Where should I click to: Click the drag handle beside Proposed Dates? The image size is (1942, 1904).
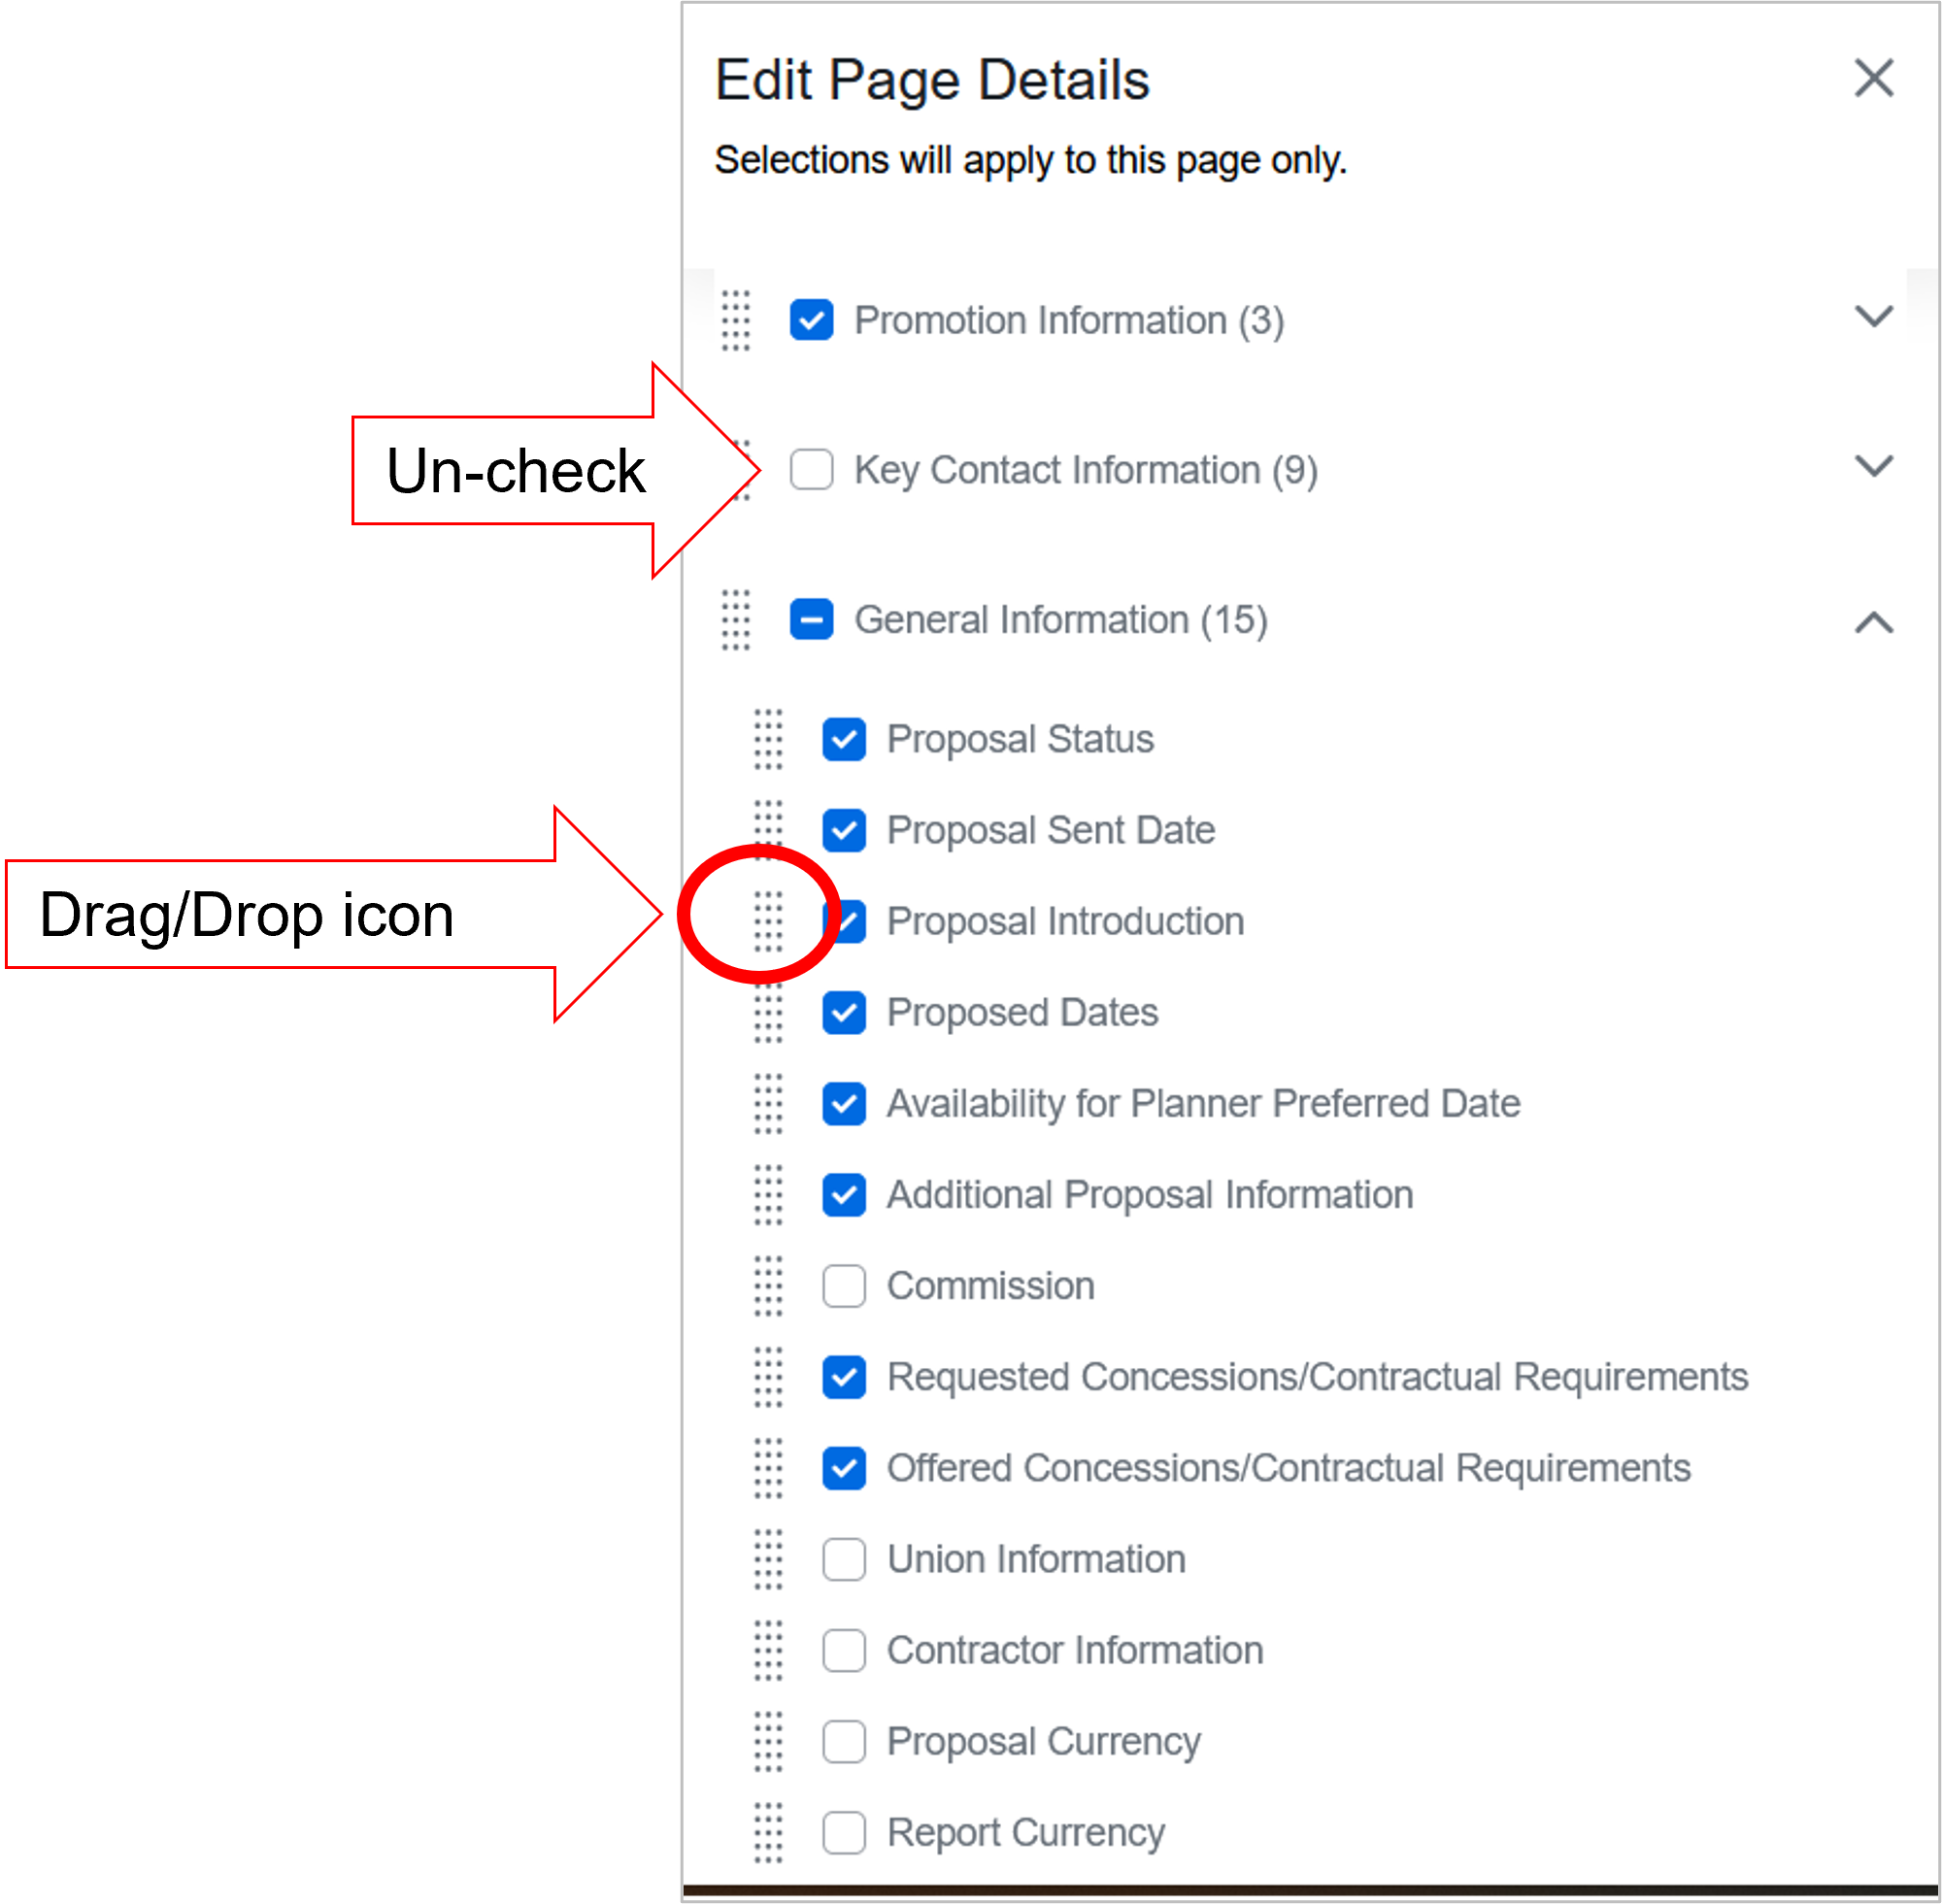pyautogui.click(x=767, y=1012)
